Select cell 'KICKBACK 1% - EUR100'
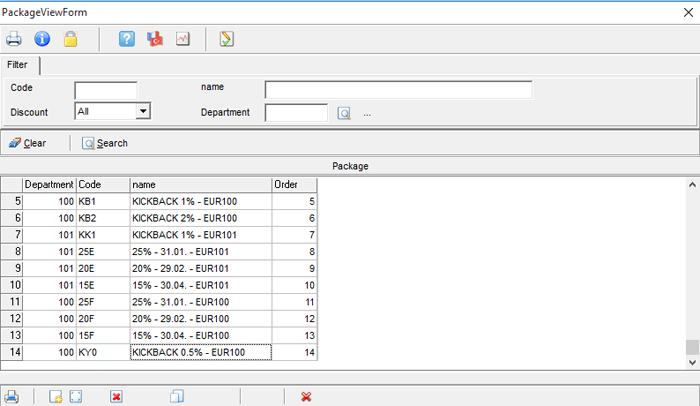The image size is (700, 406). coord(200,201)
